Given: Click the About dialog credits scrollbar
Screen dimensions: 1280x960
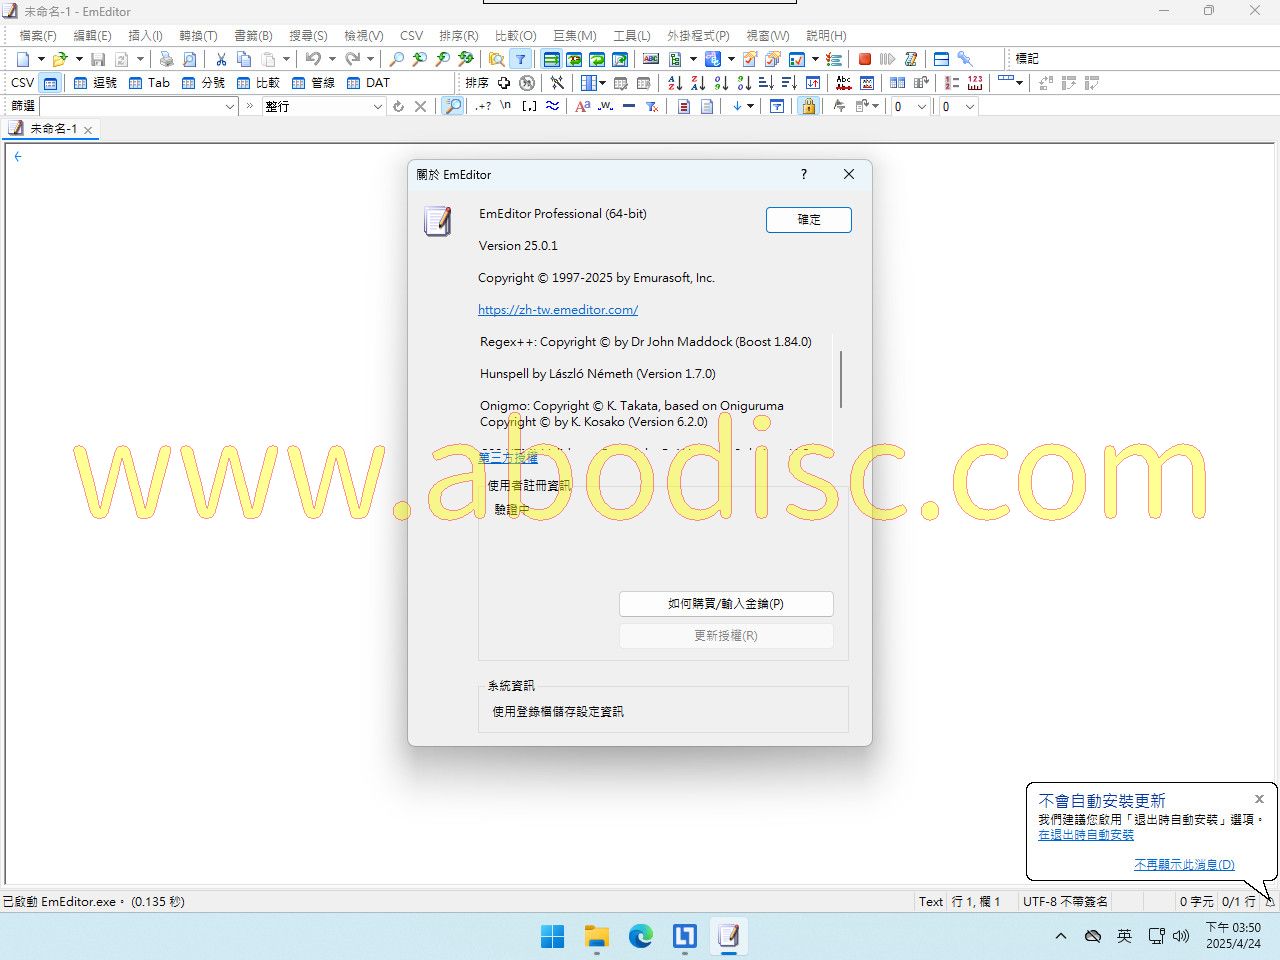Looking at the screenshot, I should 841,380.
